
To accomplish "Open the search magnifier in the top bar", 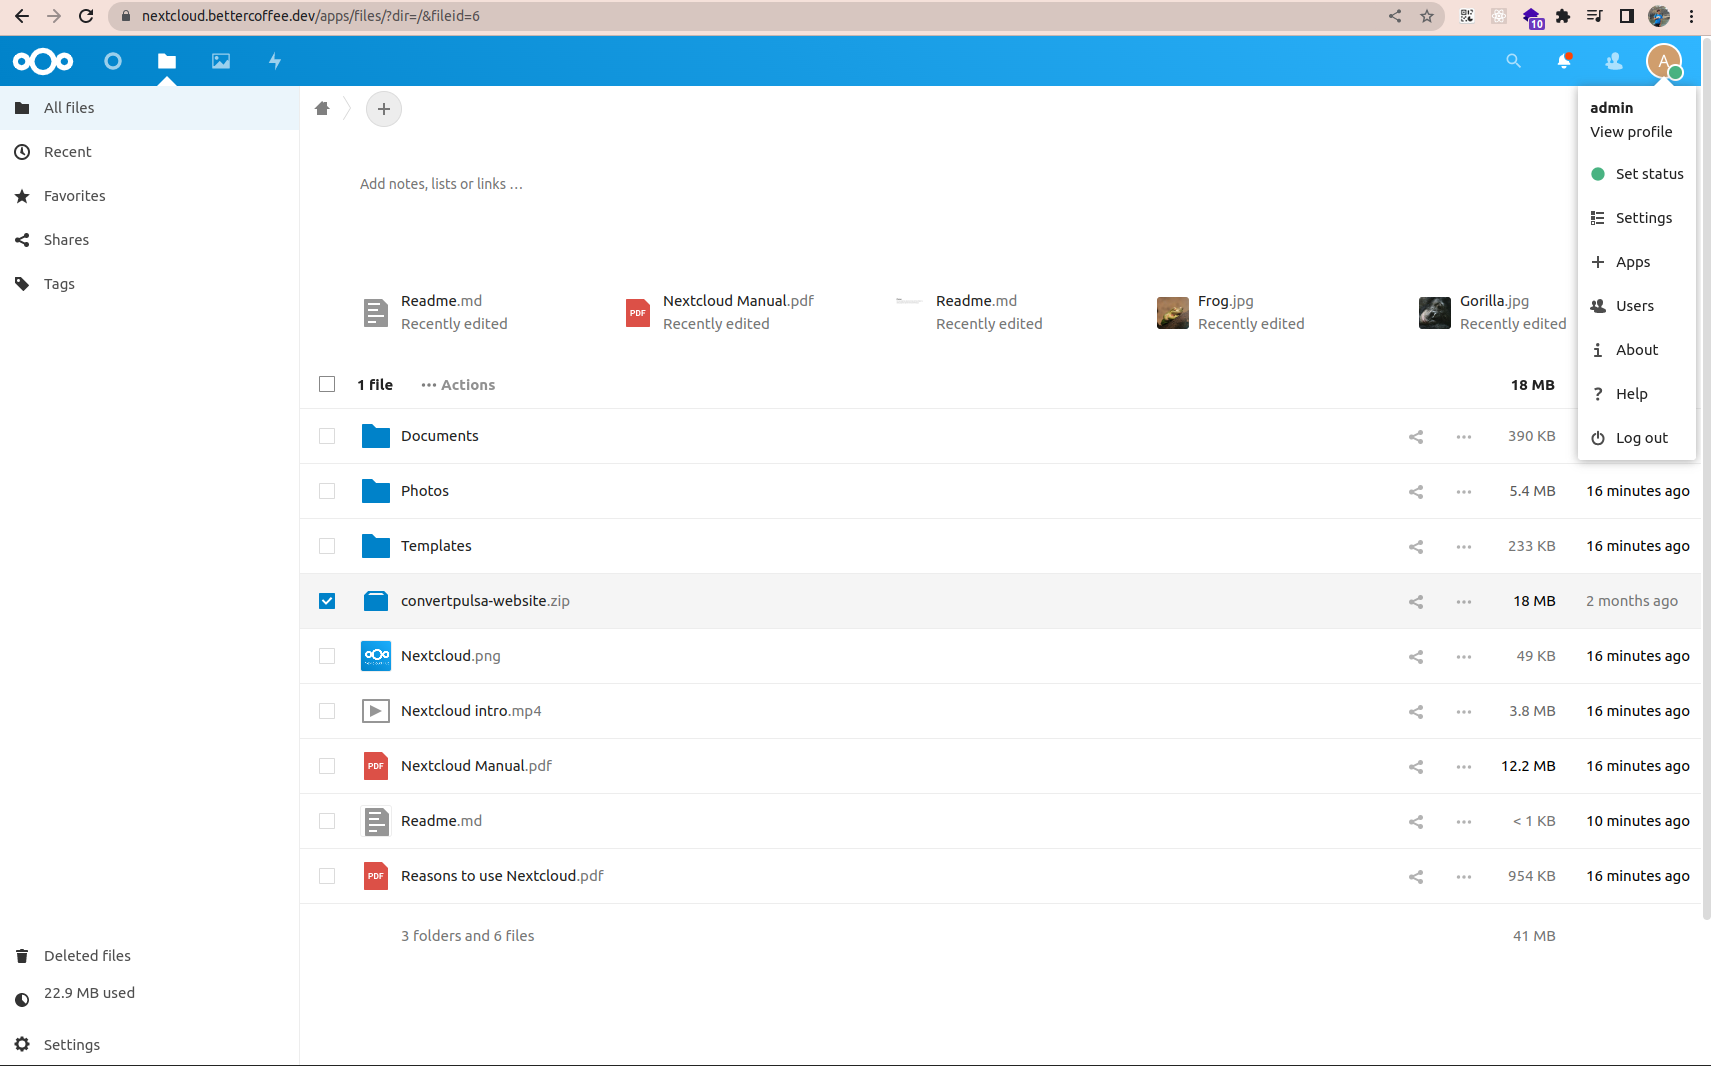I will pyautogui.click(x=1512, y=61).
